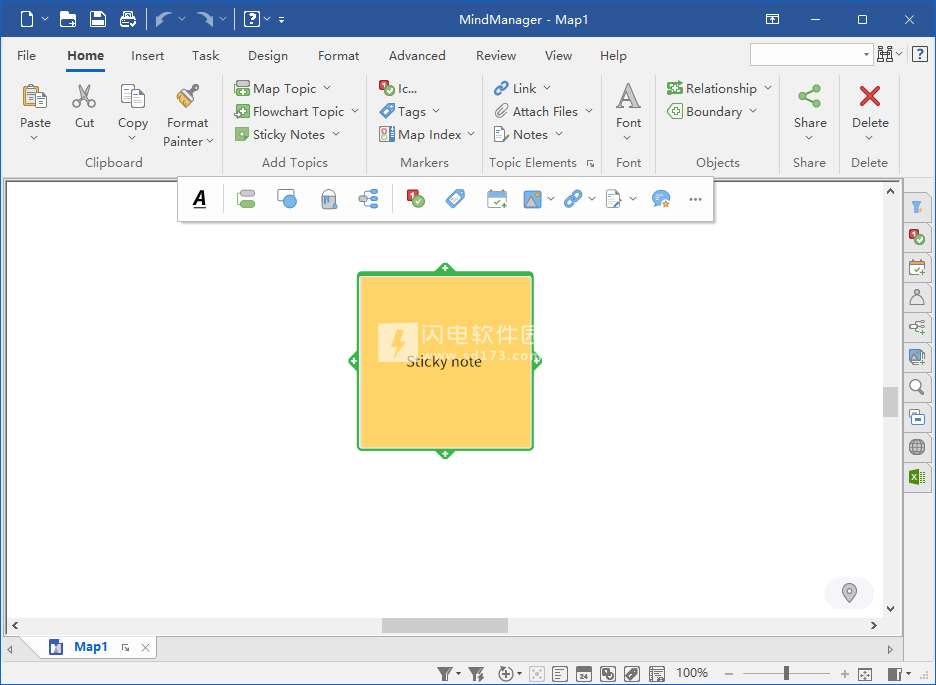Image resolution: width=936 pixels, height=685 pixels.
Task: Undo the last action
Action: click(163, 19)
